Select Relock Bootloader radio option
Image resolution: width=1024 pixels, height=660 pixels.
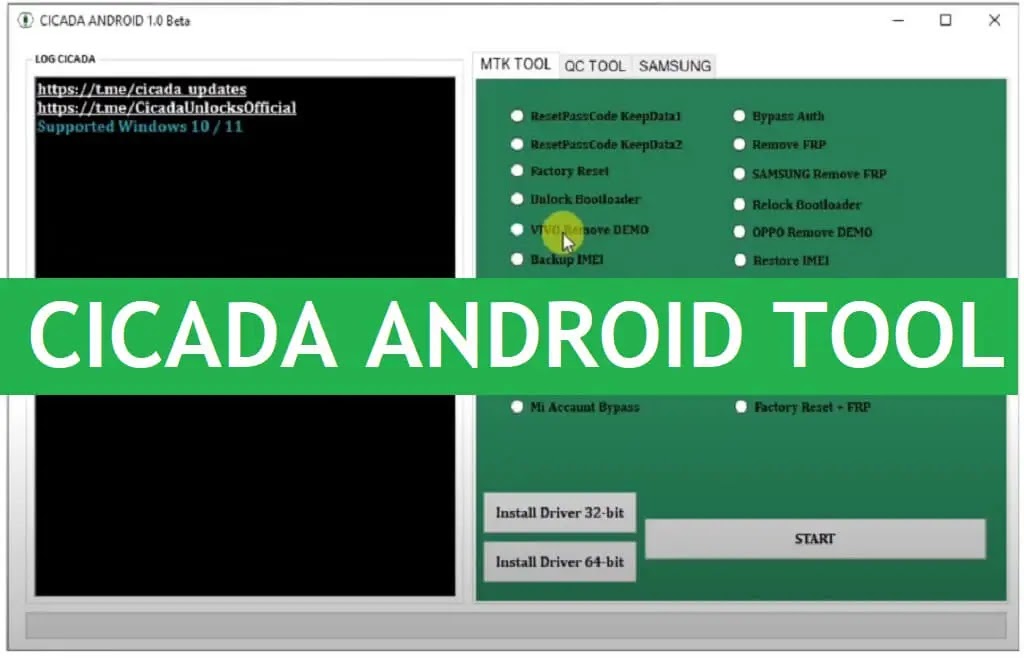pyautogui.click(x=739, y=204)
